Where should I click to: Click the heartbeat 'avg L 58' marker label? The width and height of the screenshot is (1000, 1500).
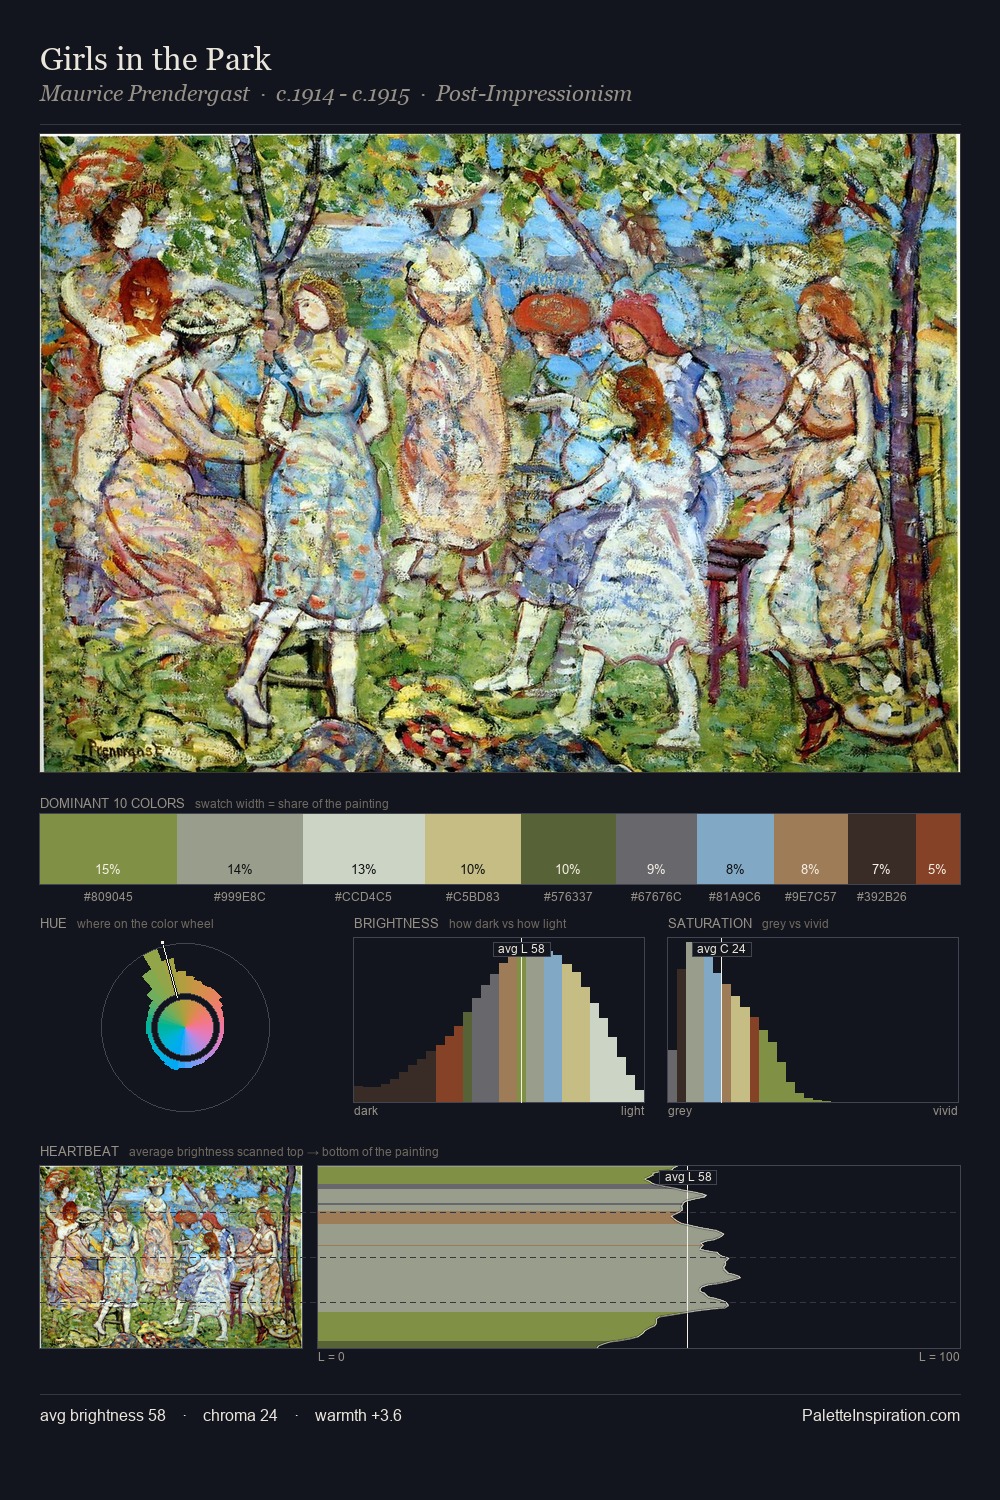pos(688,1177)
